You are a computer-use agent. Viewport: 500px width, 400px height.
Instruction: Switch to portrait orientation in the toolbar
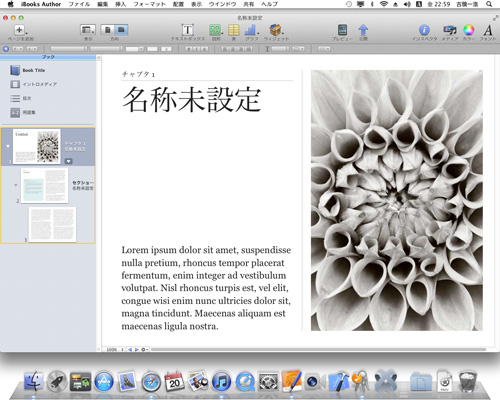coord(107,30)
